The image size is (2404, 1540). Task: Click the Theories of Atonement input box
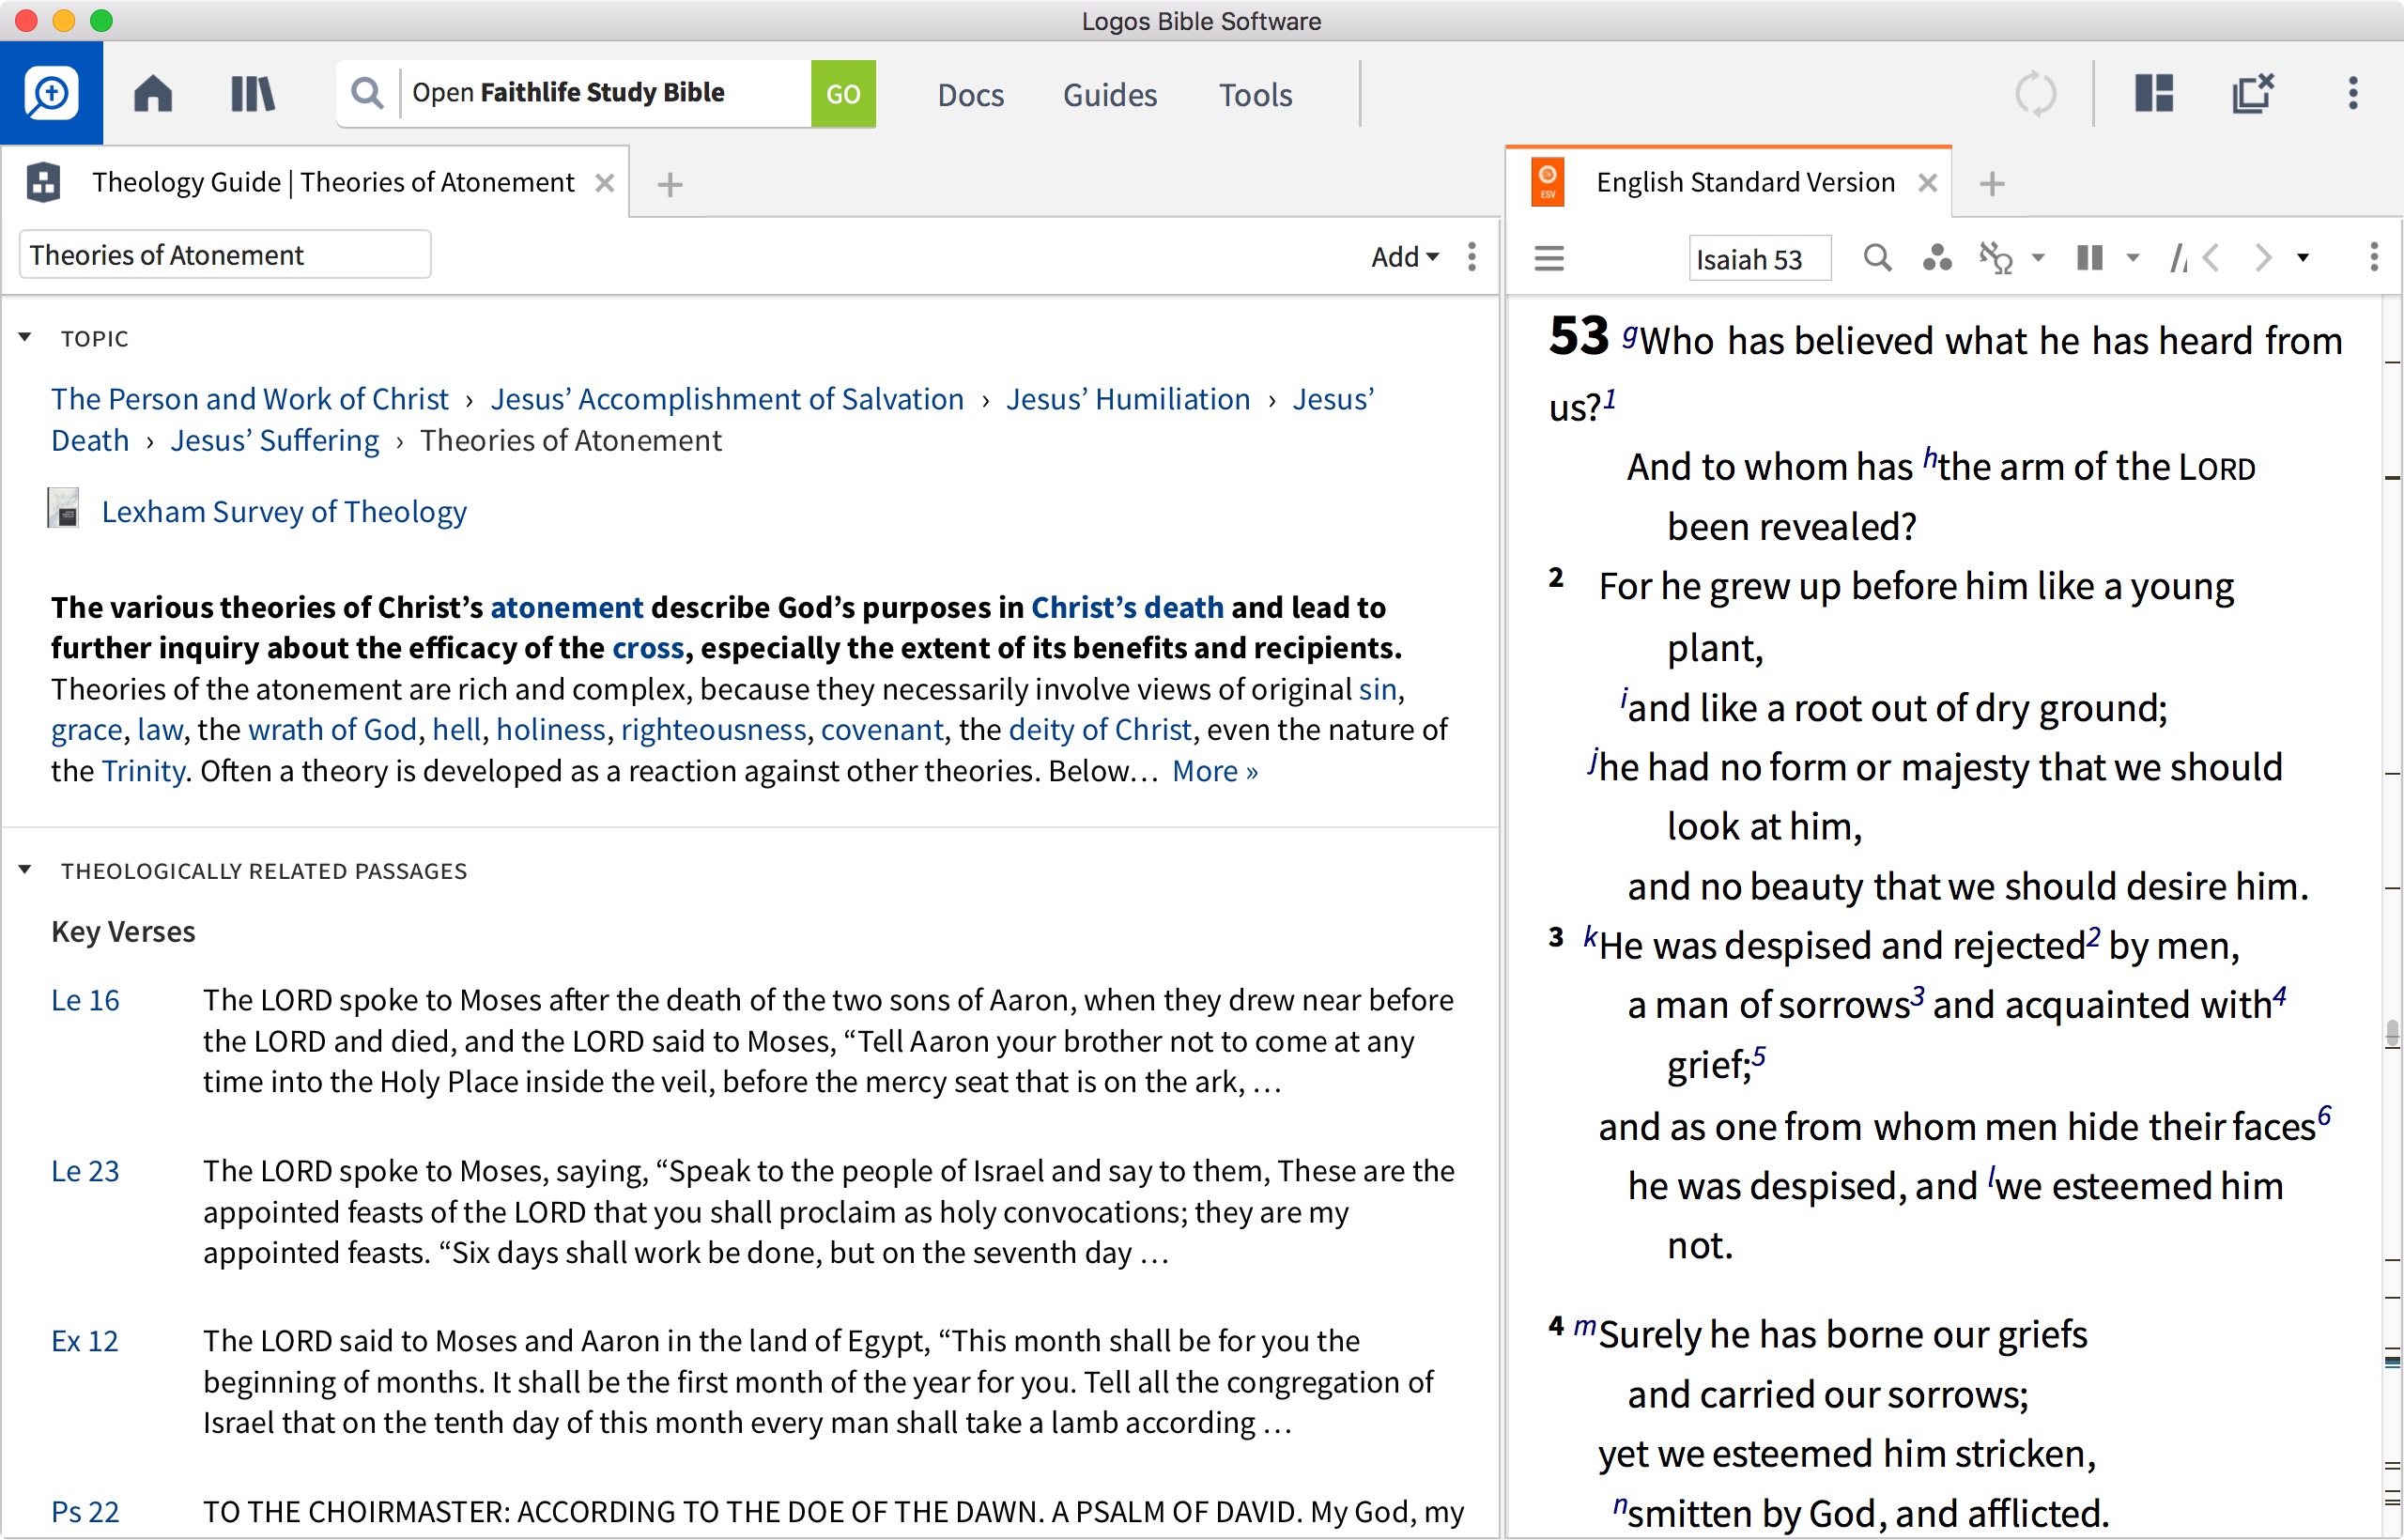point(225,254)
